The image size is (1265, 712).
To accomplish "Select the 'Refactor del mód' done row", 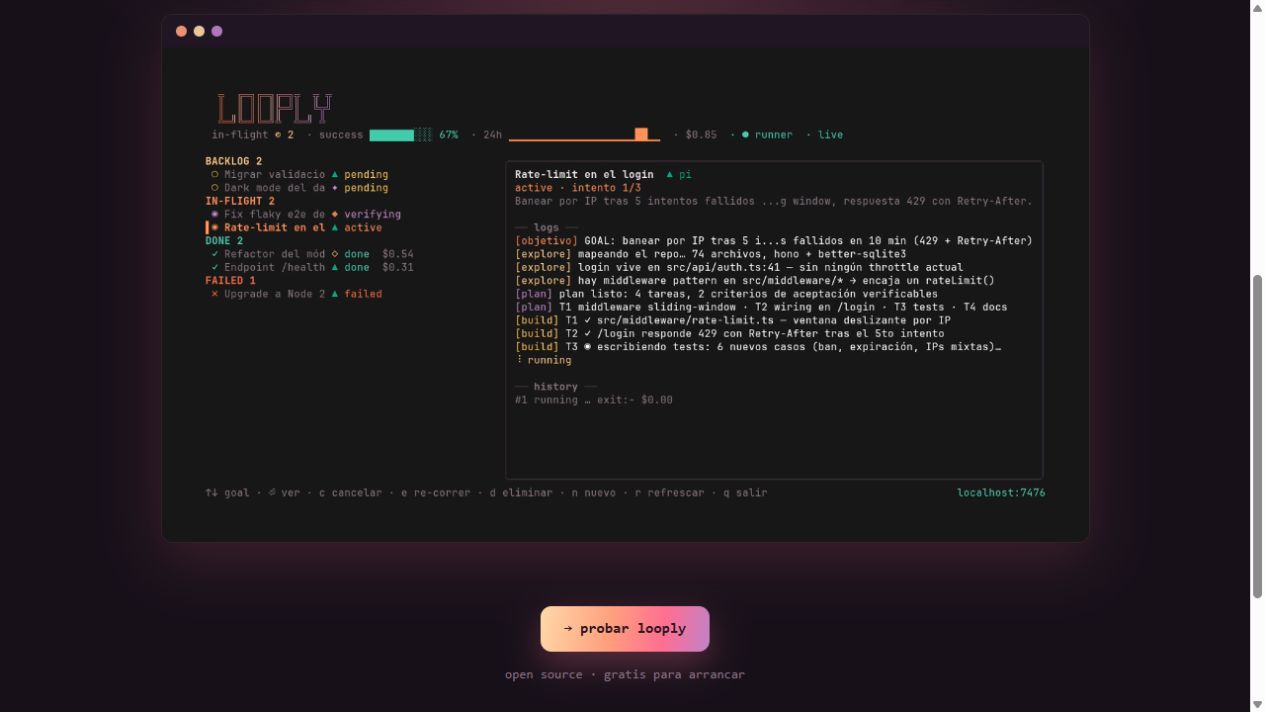I will 311,254.
